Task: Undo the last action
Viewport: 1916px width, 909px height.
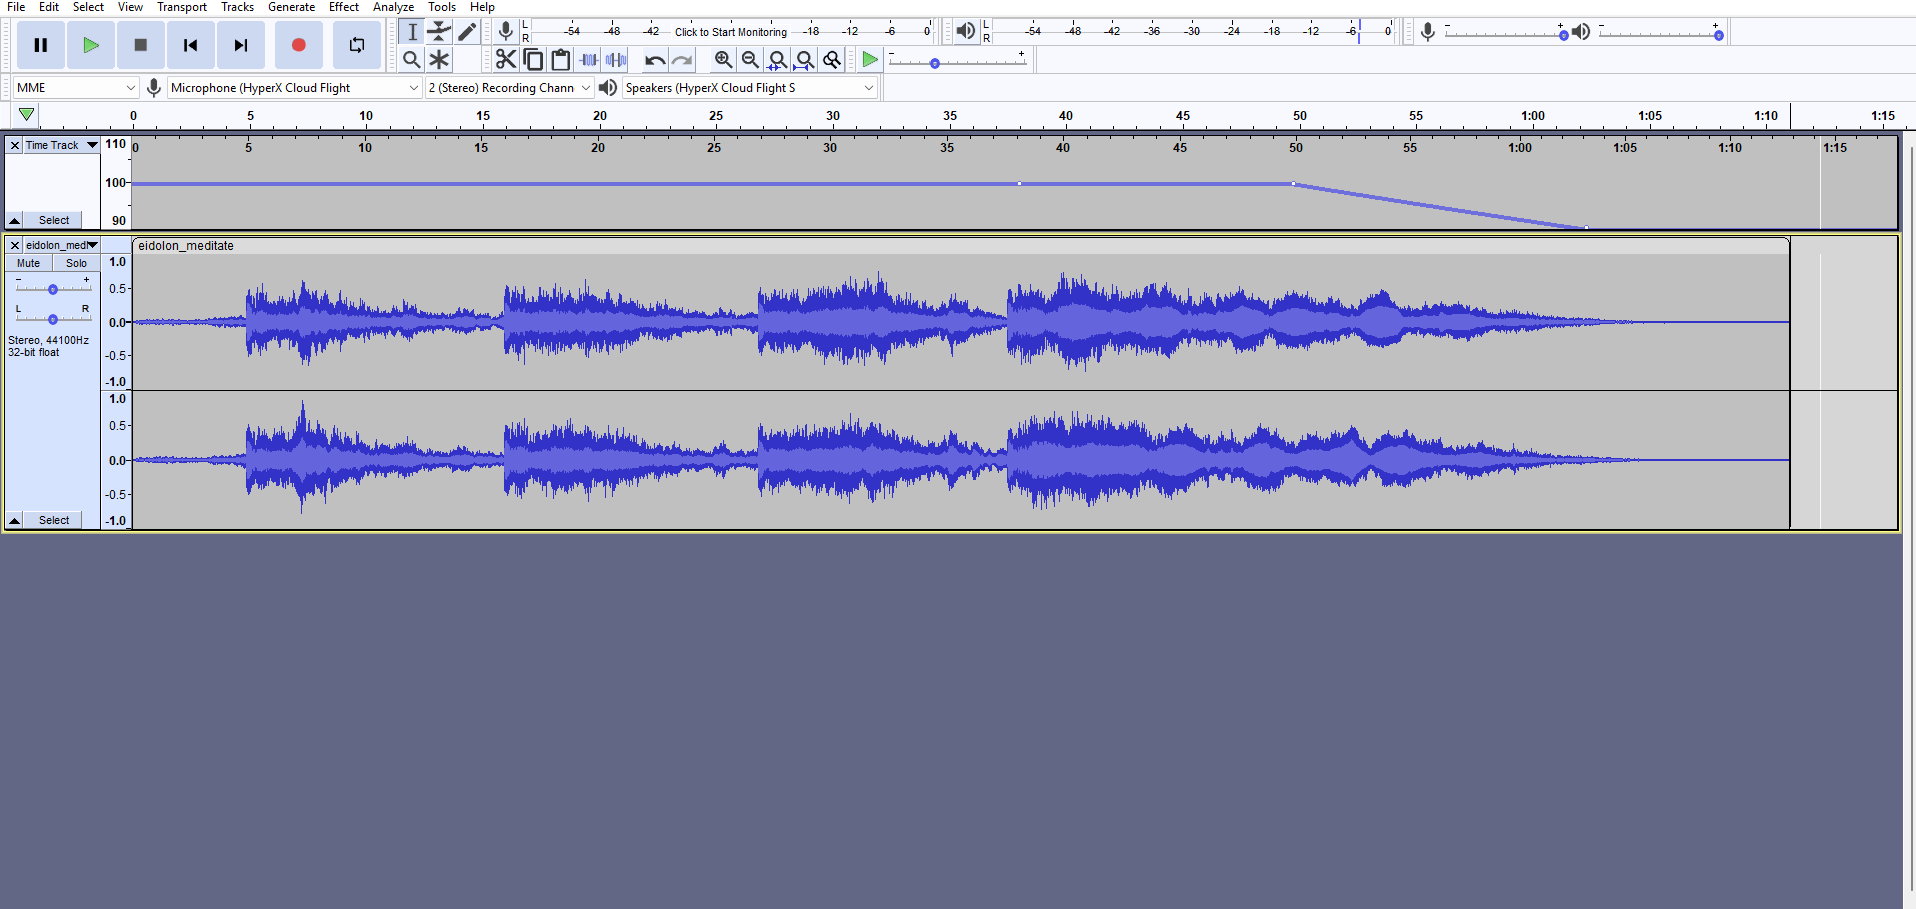Action: pyautogui.click(x=655, y=60)
